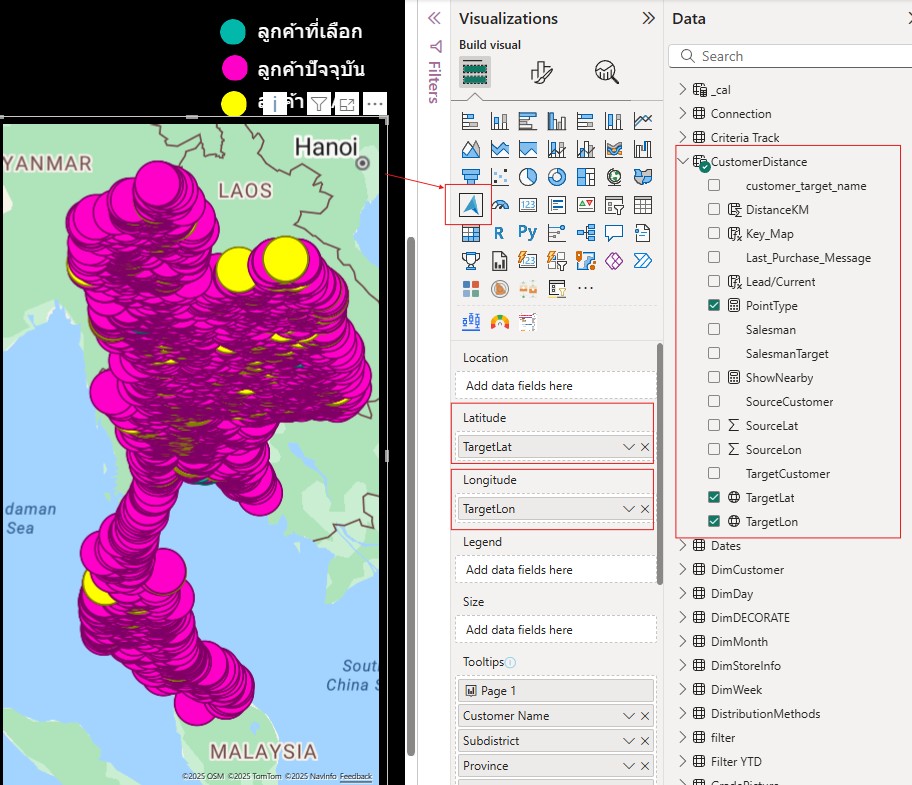The height and width of the screenshot is (785, 912).
Task: Open the visual's More options menu
Action: pos(374,104)
